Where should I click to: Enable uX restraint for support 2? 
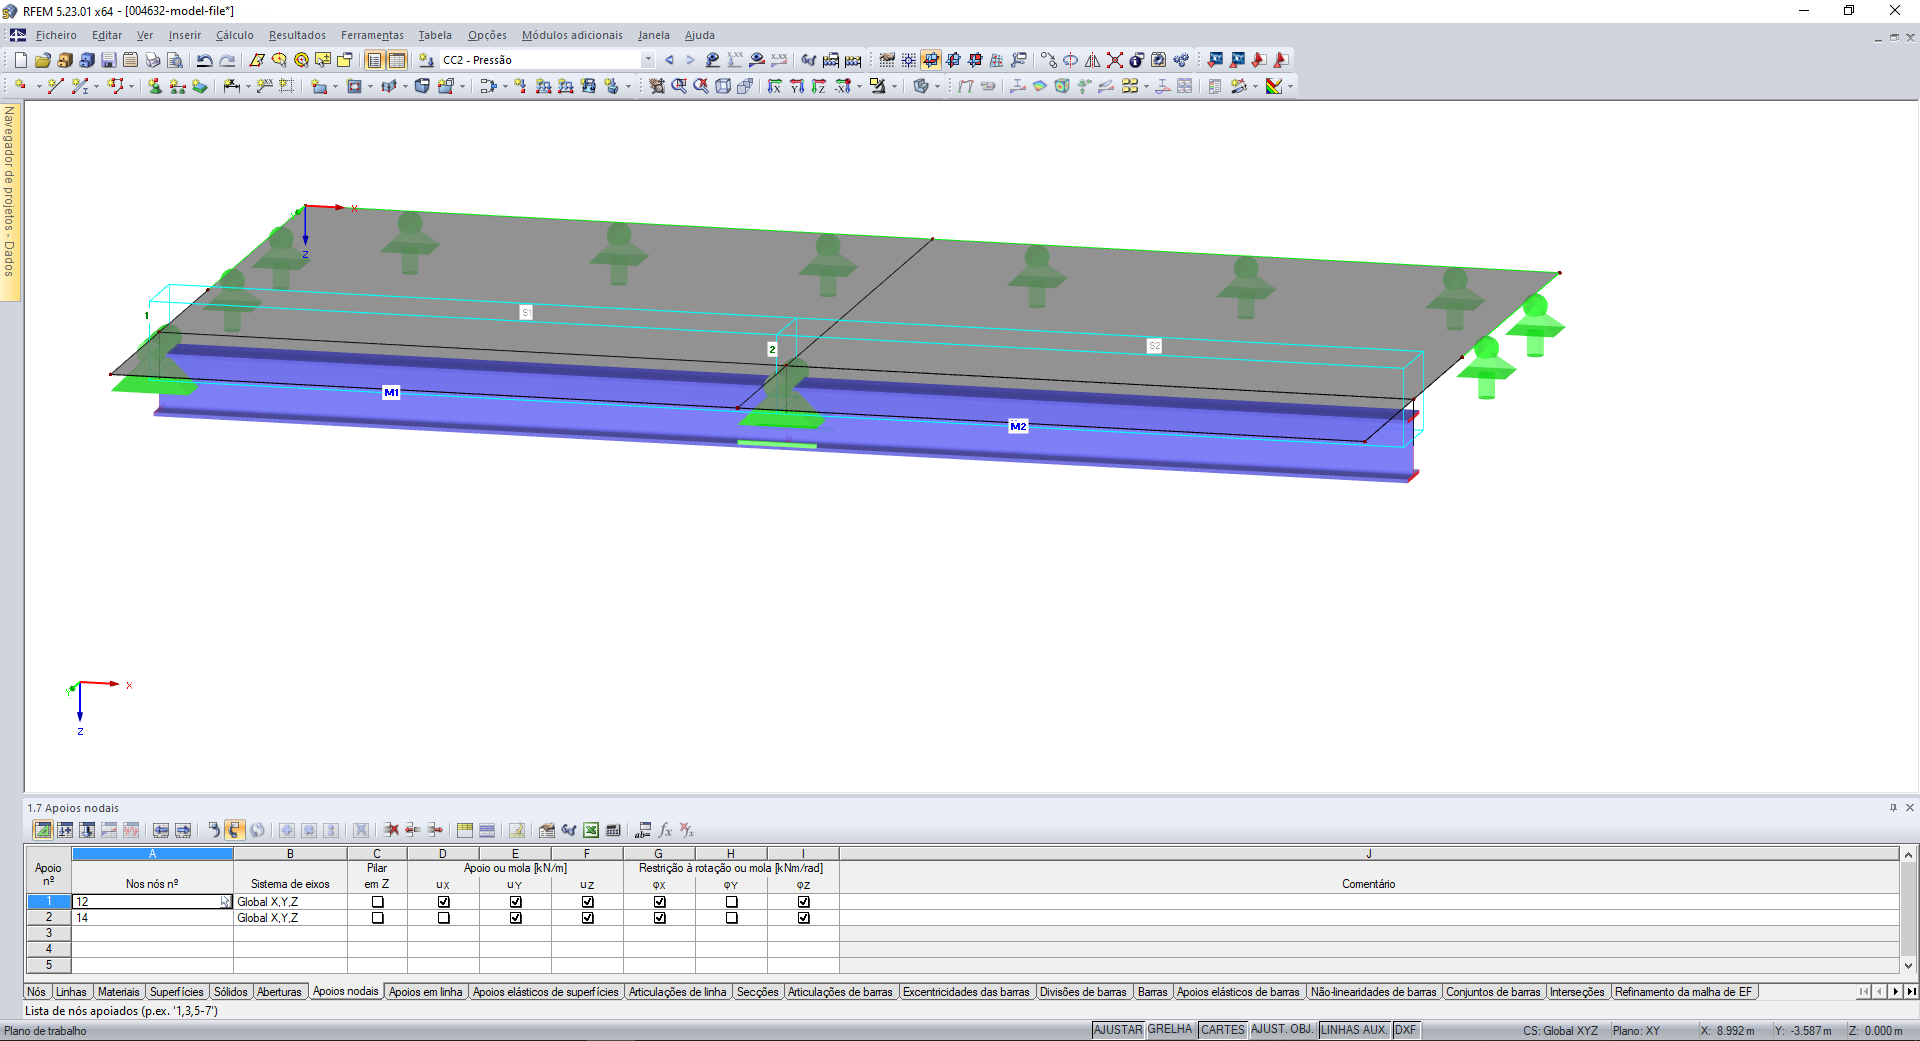coord(443,918)
